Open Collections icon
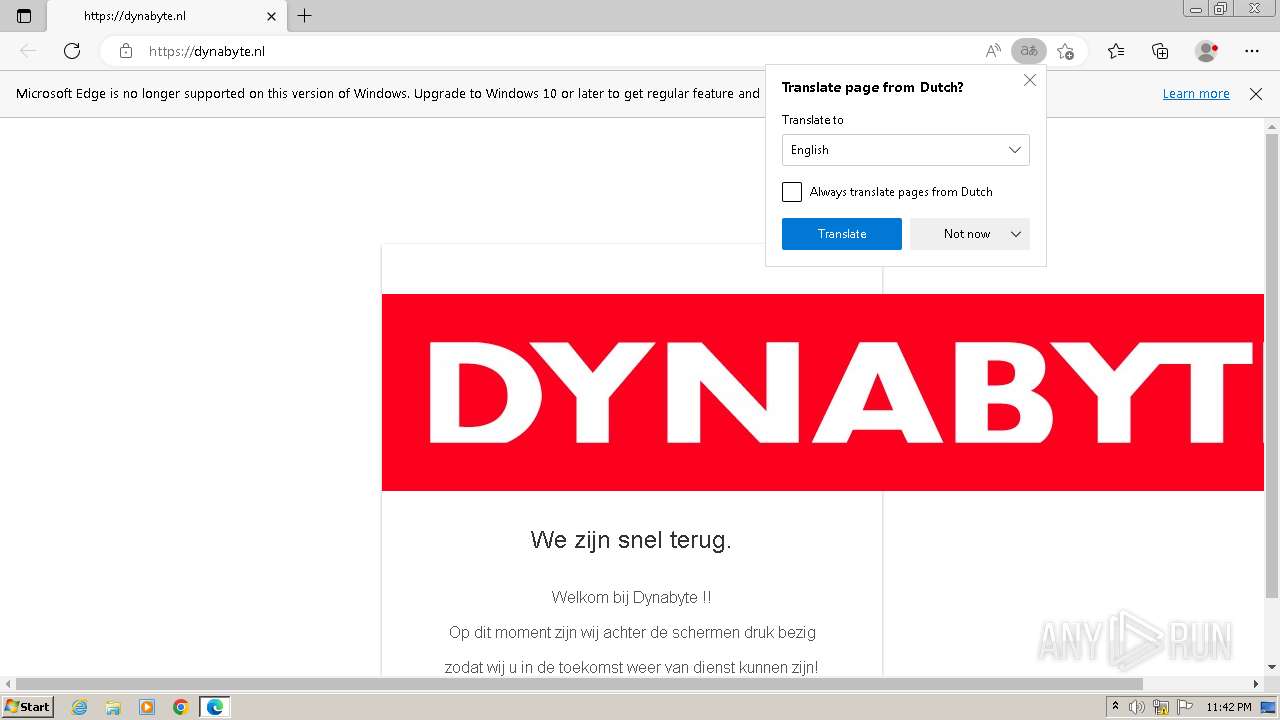Screen dimensions: 1280x720 point(1160,51)
